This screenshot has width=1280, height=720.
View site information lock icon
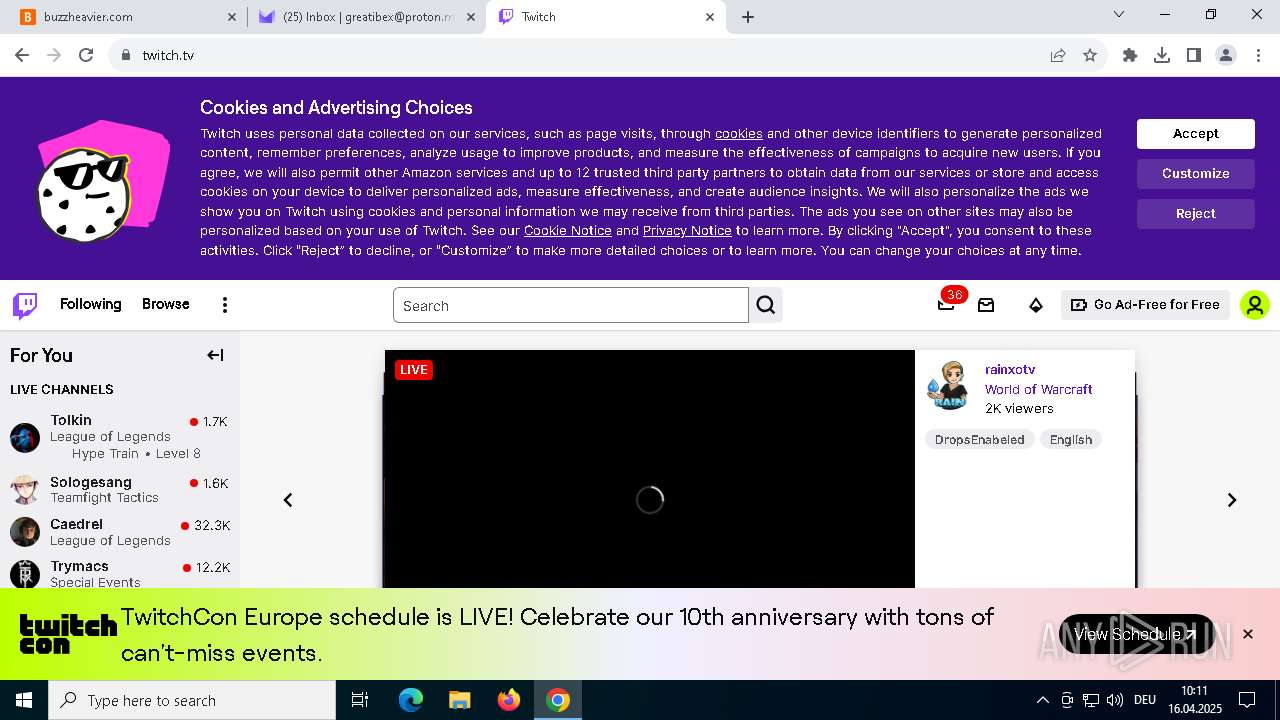125,55
